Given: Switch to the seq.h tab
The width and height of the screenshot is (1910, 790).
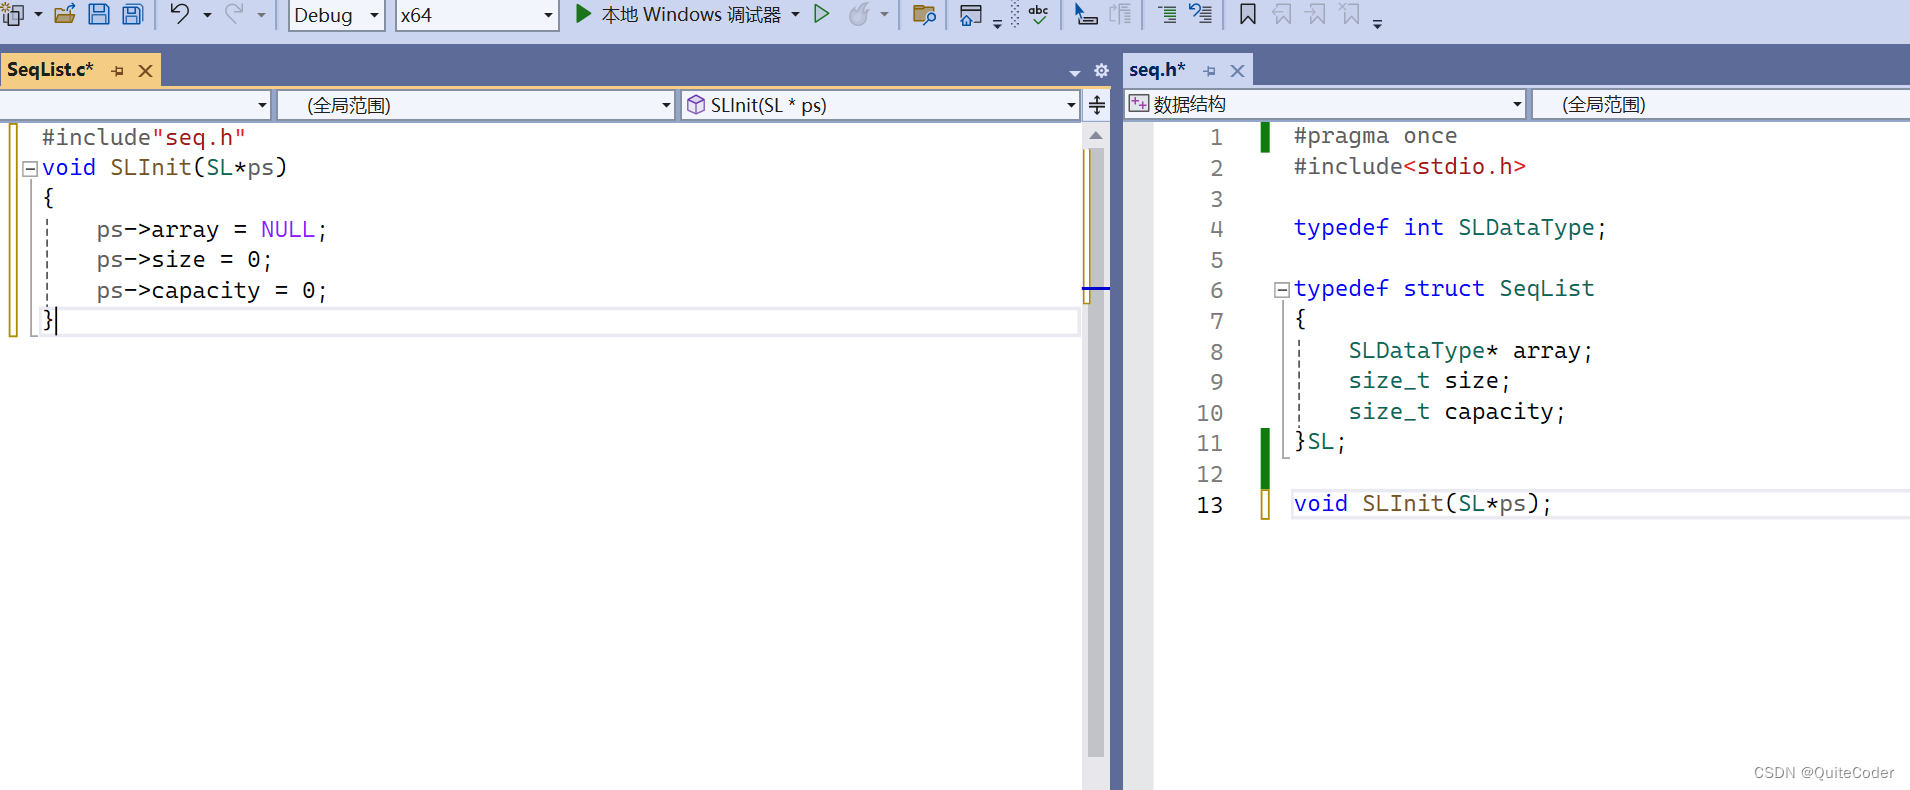Looking at the screenshot, I should (1157, 69).
